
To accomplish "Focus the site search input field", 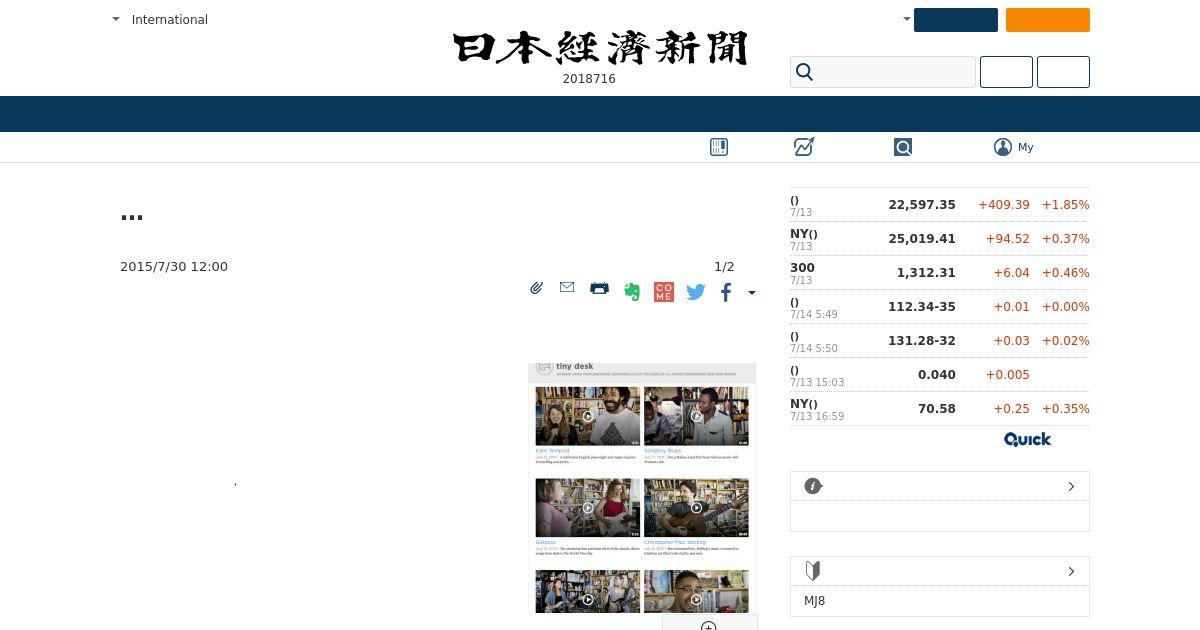I will tap(883, 72).
